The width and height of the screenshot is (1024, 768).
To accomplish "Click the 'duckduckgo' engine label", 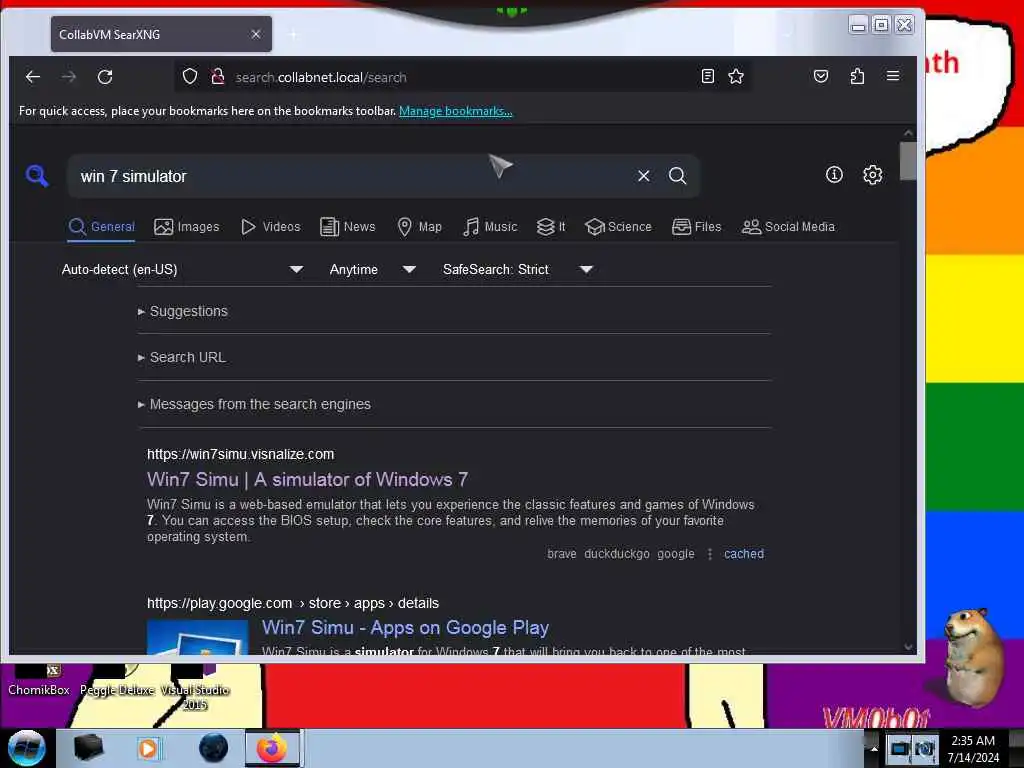I will 616,554.
